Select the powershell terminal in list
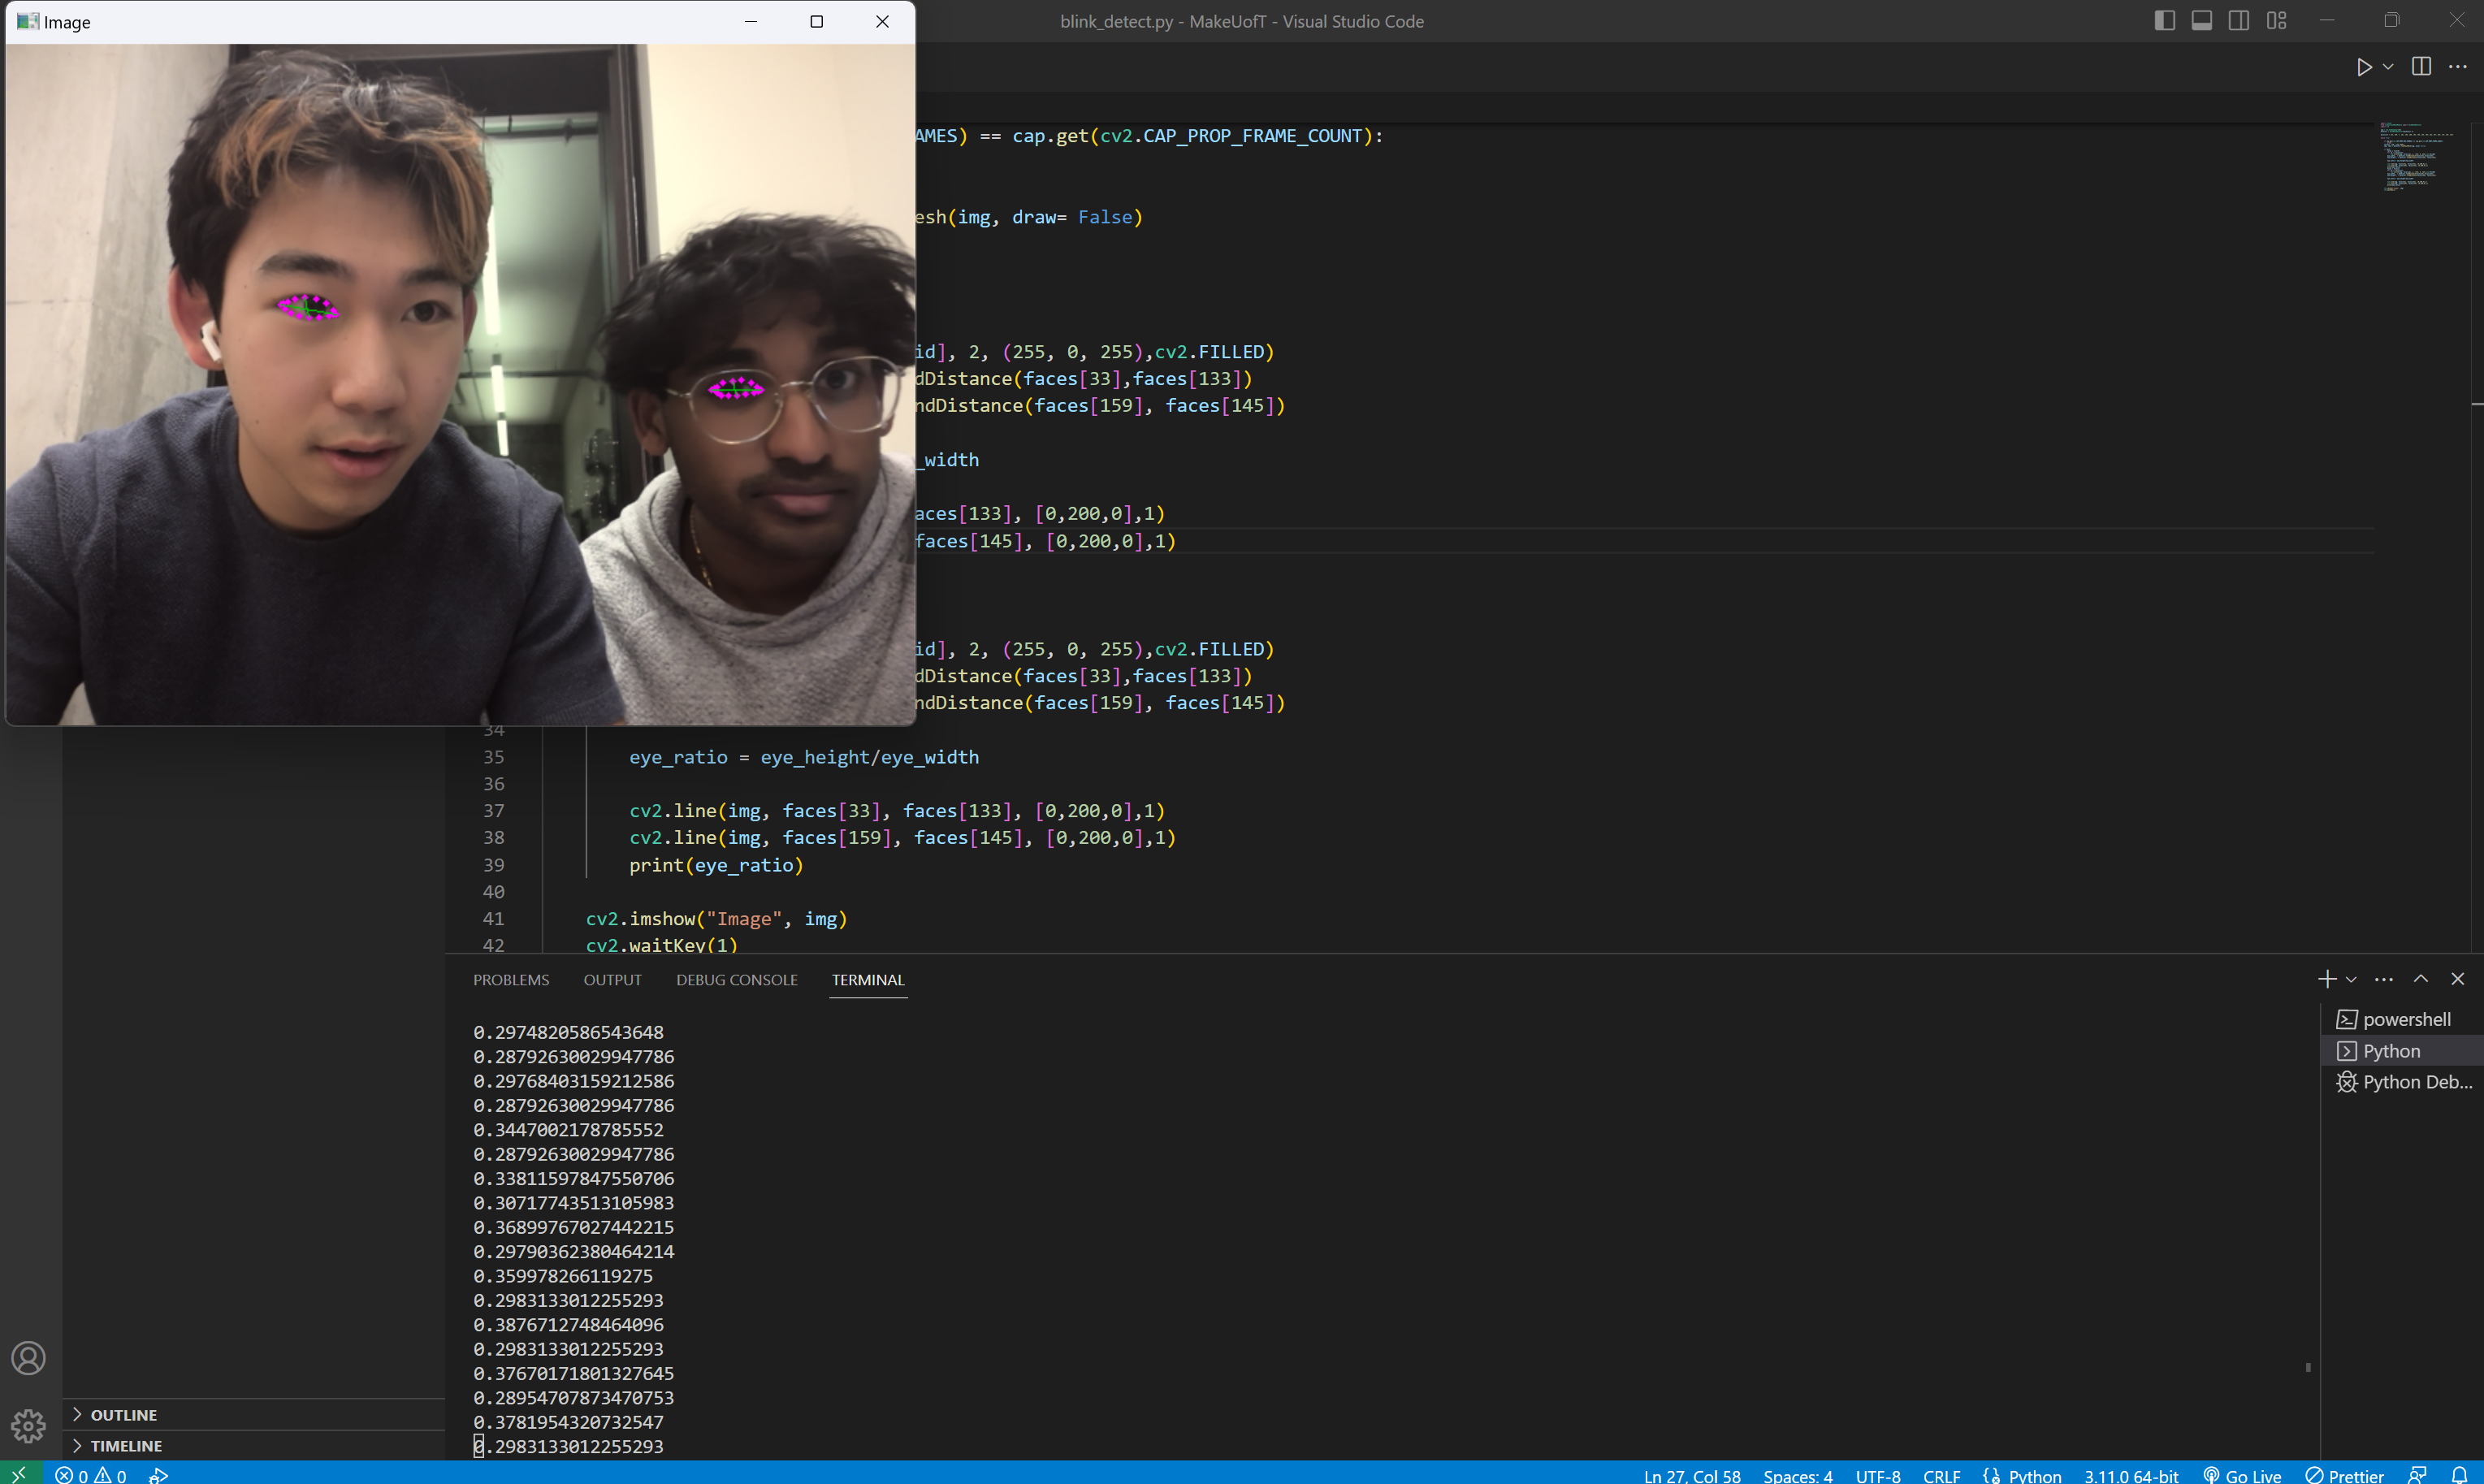This screenshot has width=2484, height=1484. 2405,1019
